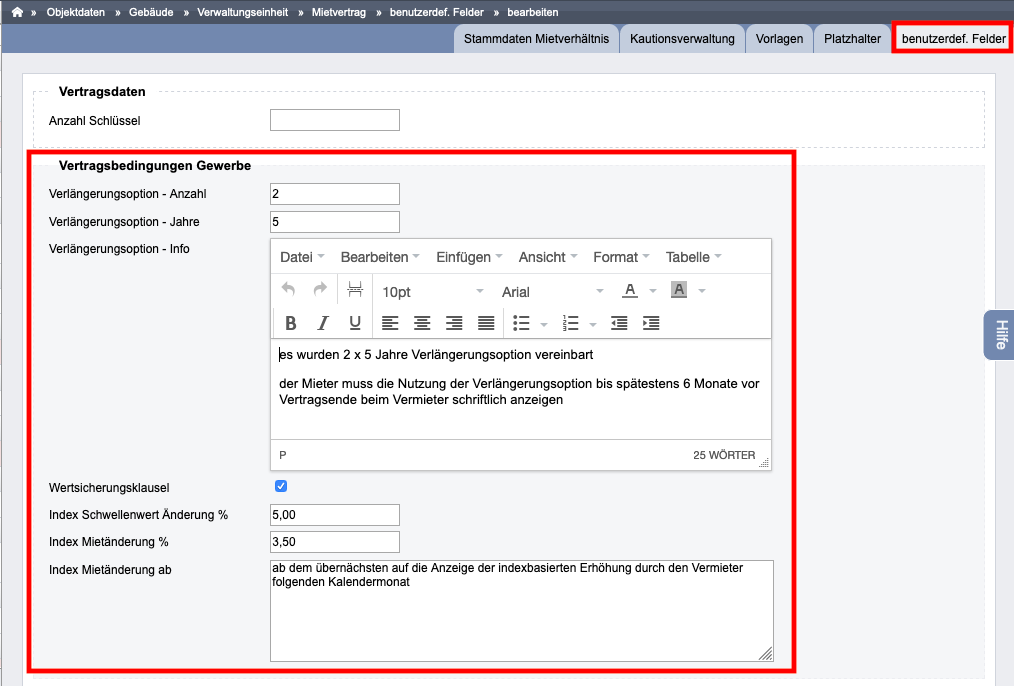Apply text color with the A icon

pos(630,290)
